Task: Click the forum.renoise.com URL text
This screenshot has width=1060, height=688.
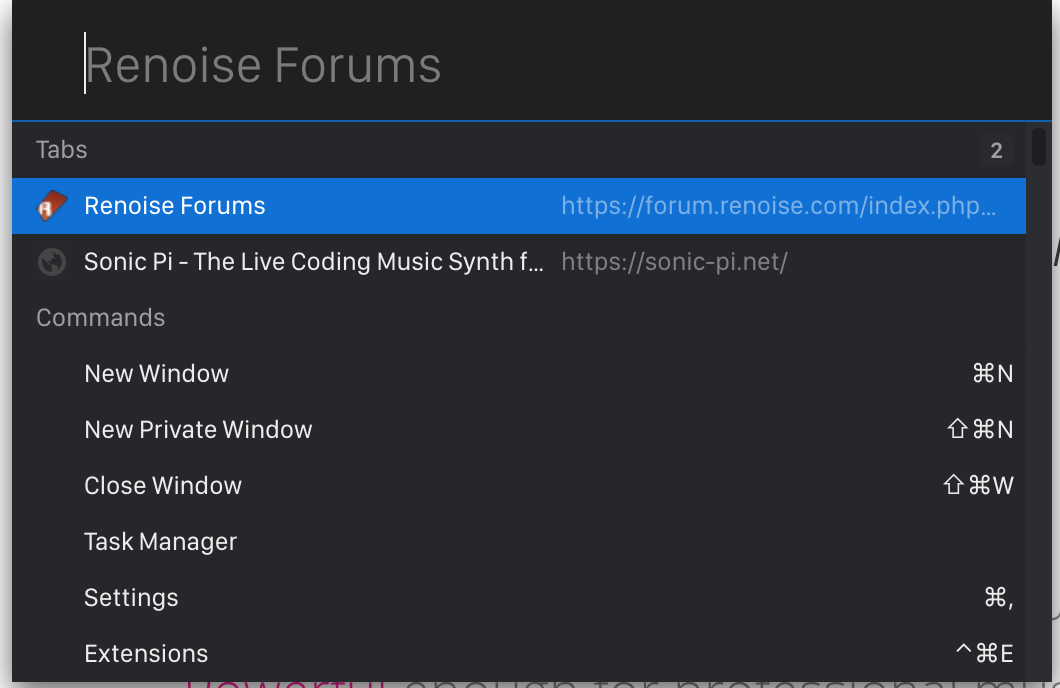Action: point(779,206)
